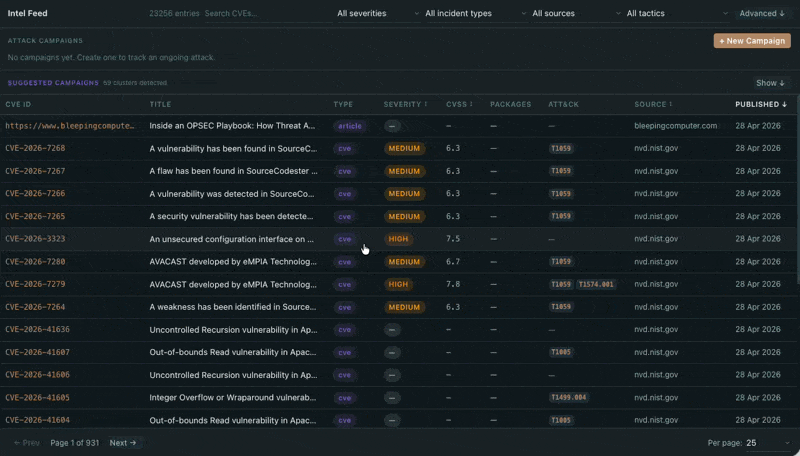
Task: Open CVE-2026-41604 entry
Action: tap(37, 420)
